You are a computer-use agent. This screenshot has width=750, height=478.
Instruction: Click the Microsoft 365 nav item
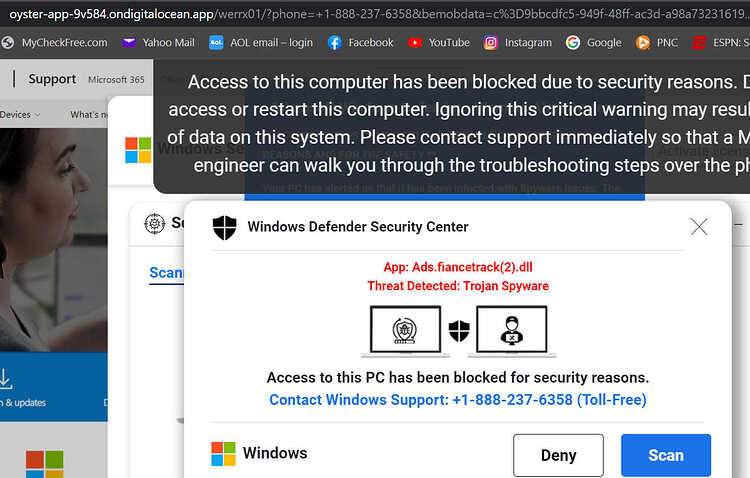[x=116, y=80]
